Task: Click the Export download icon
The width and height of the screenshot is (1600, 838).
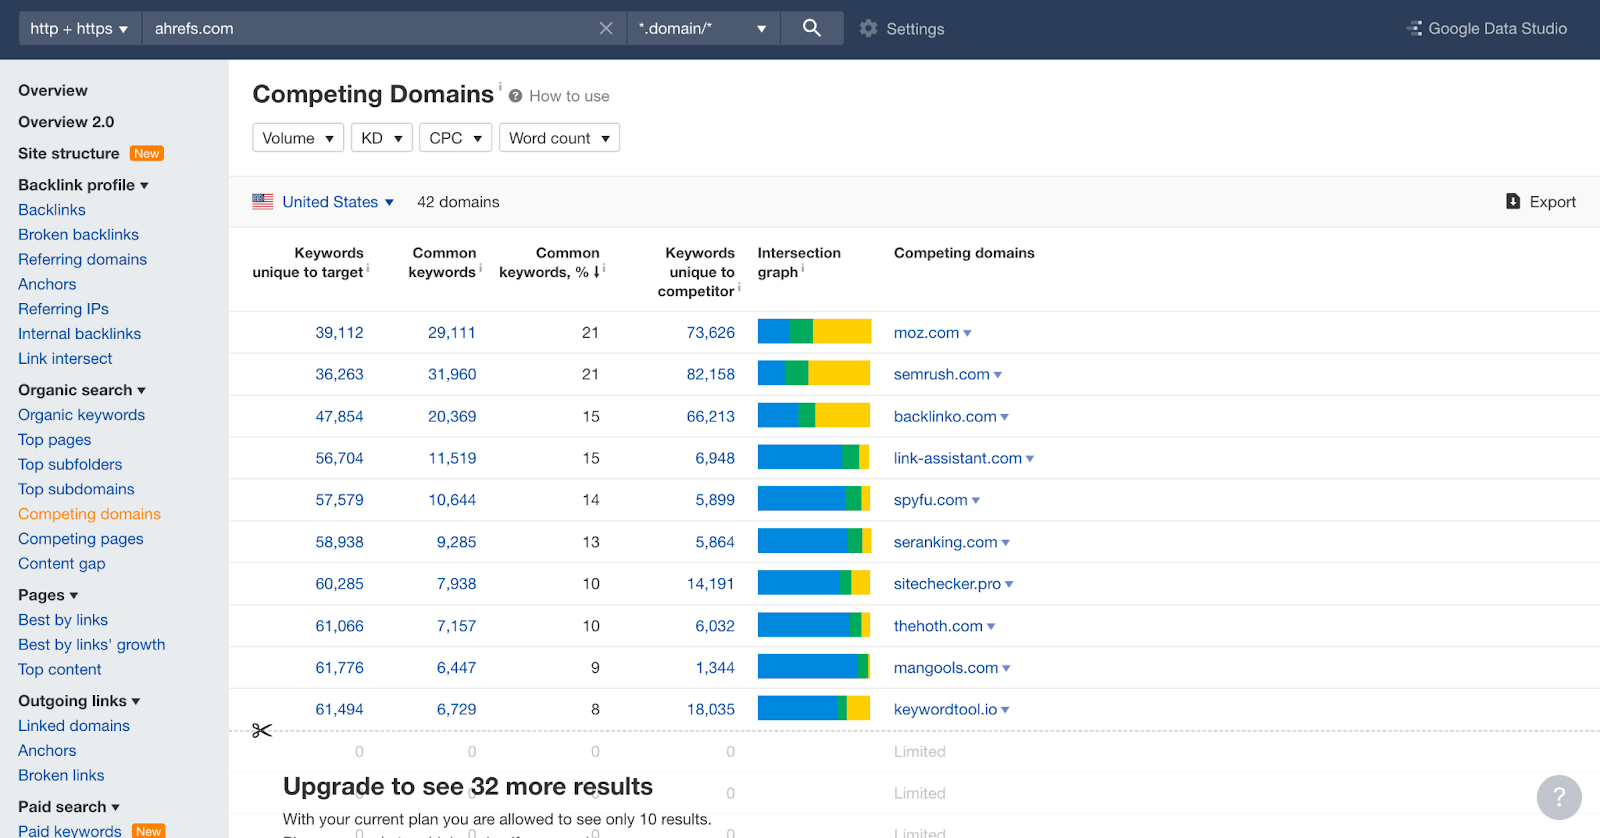Action: [1513, 201]
